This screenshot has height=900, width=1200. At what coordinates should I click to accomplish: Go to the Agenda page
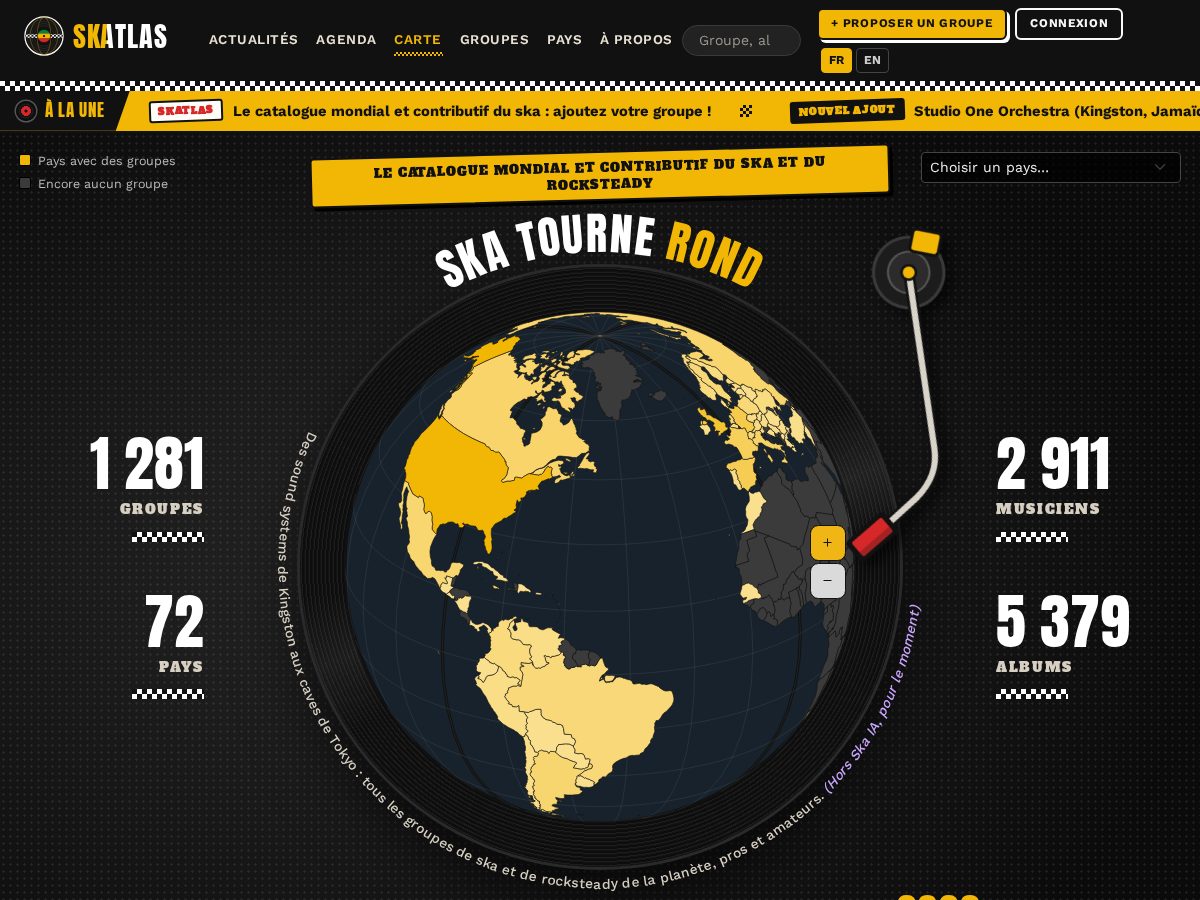click(346, 40)
